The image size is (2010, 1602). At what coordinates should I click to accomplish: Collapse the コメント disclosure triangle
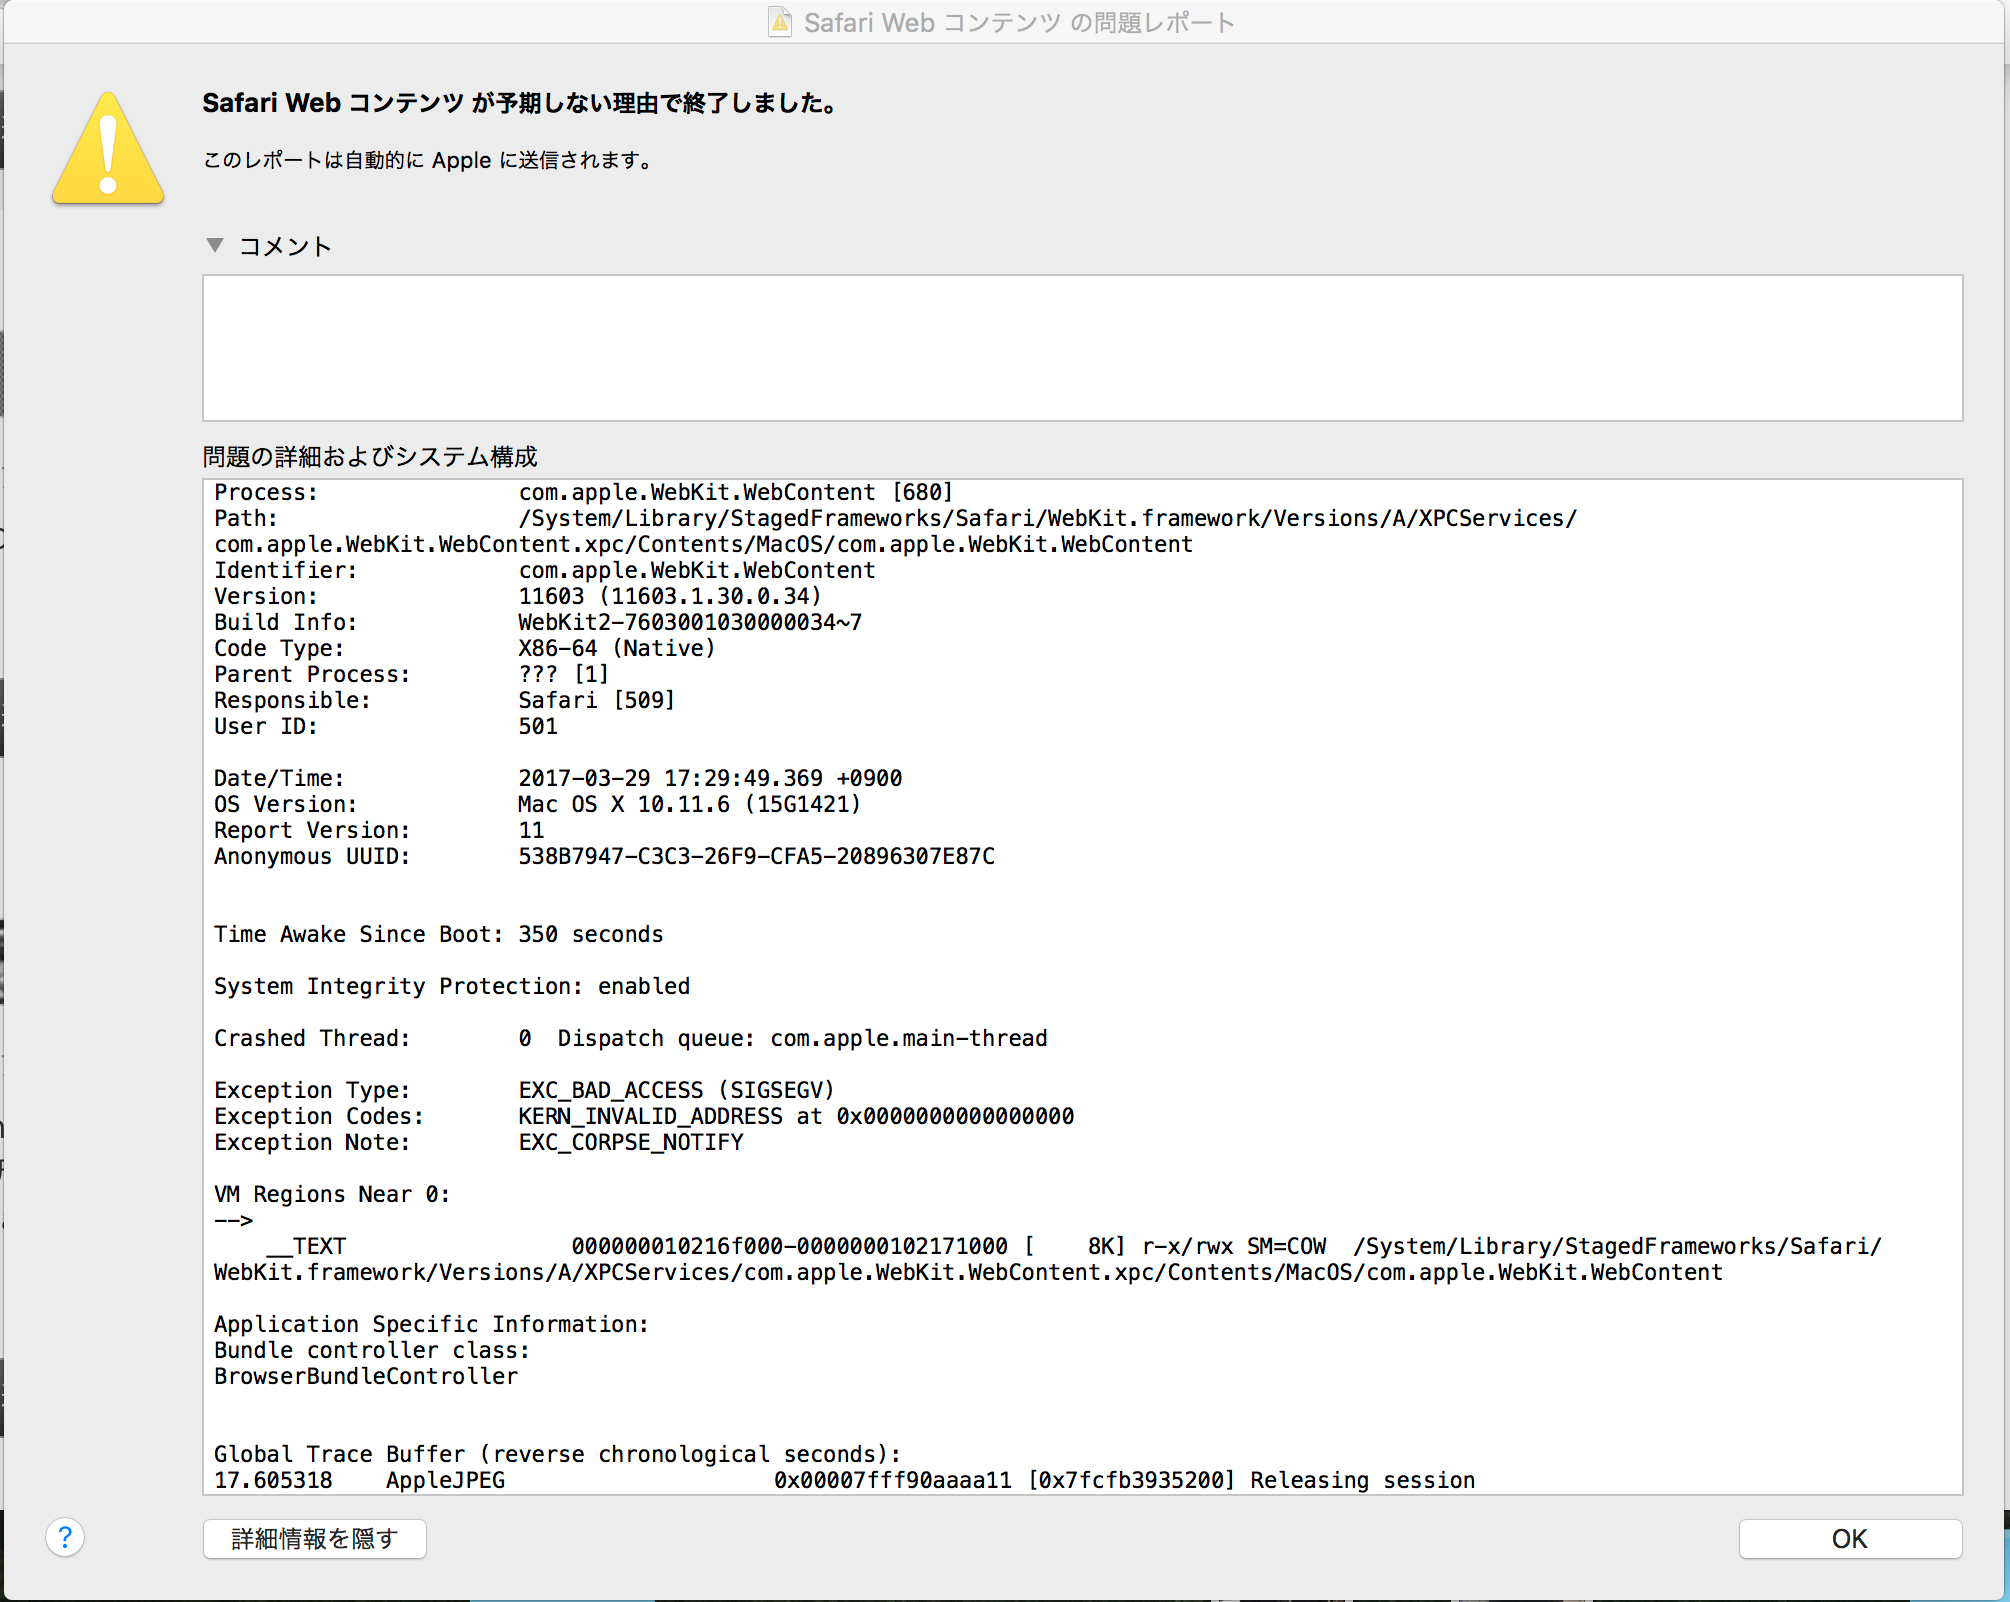click(214, 245)
